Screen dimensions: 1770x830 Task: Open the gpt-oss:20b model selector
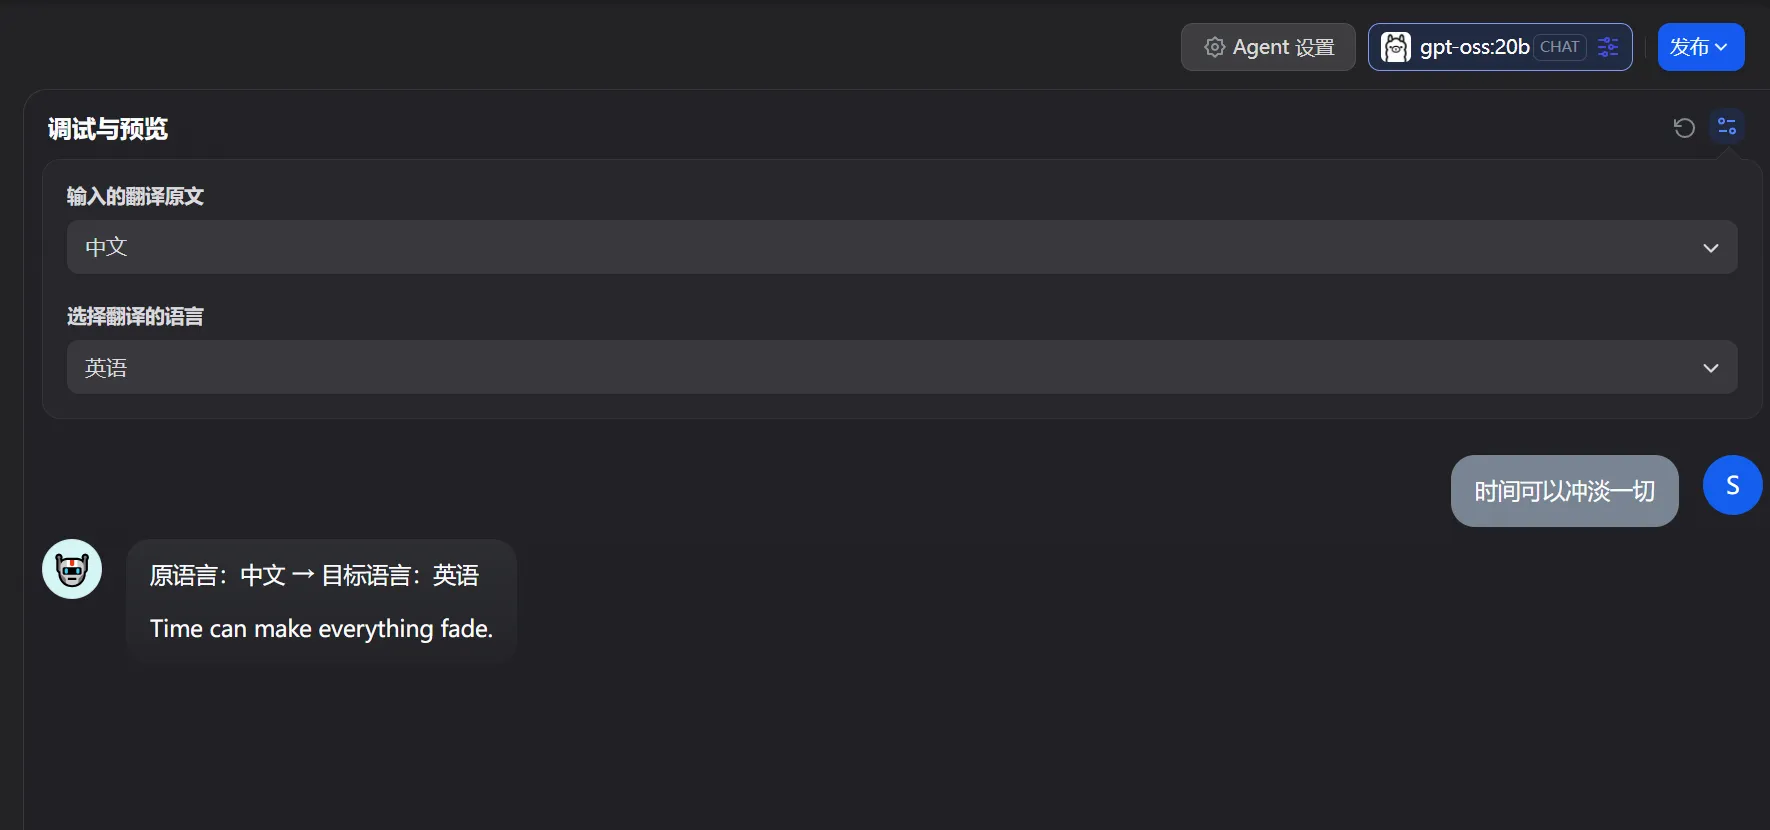coord(1474,47)
